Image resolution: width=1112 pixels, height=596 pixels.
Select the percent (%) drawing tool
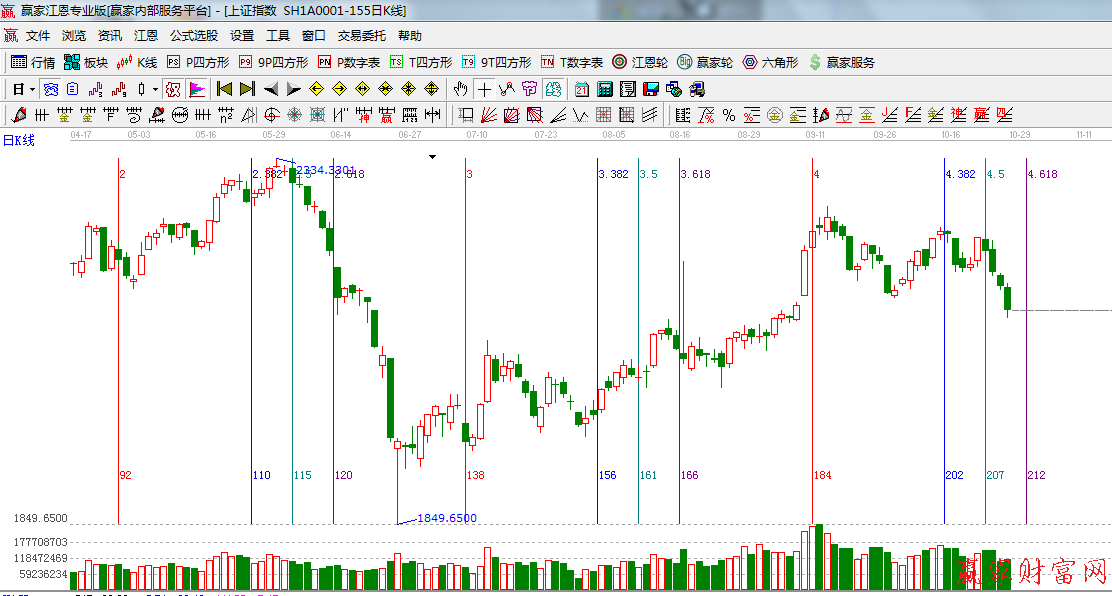pyautogui.click(x=729, y=115)
